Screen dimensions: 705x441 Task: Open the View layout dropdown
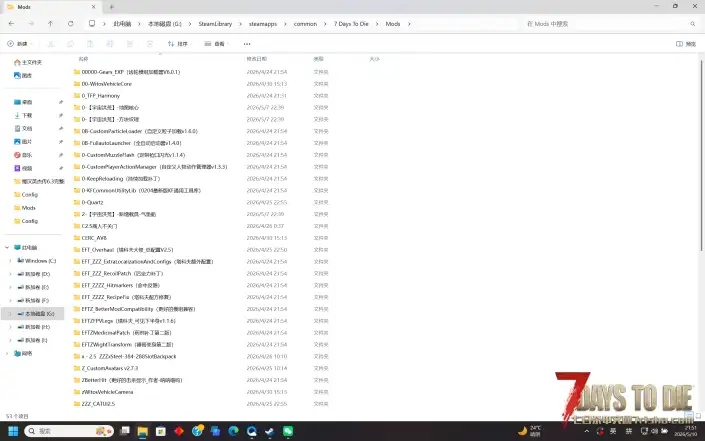click(217, 44)
